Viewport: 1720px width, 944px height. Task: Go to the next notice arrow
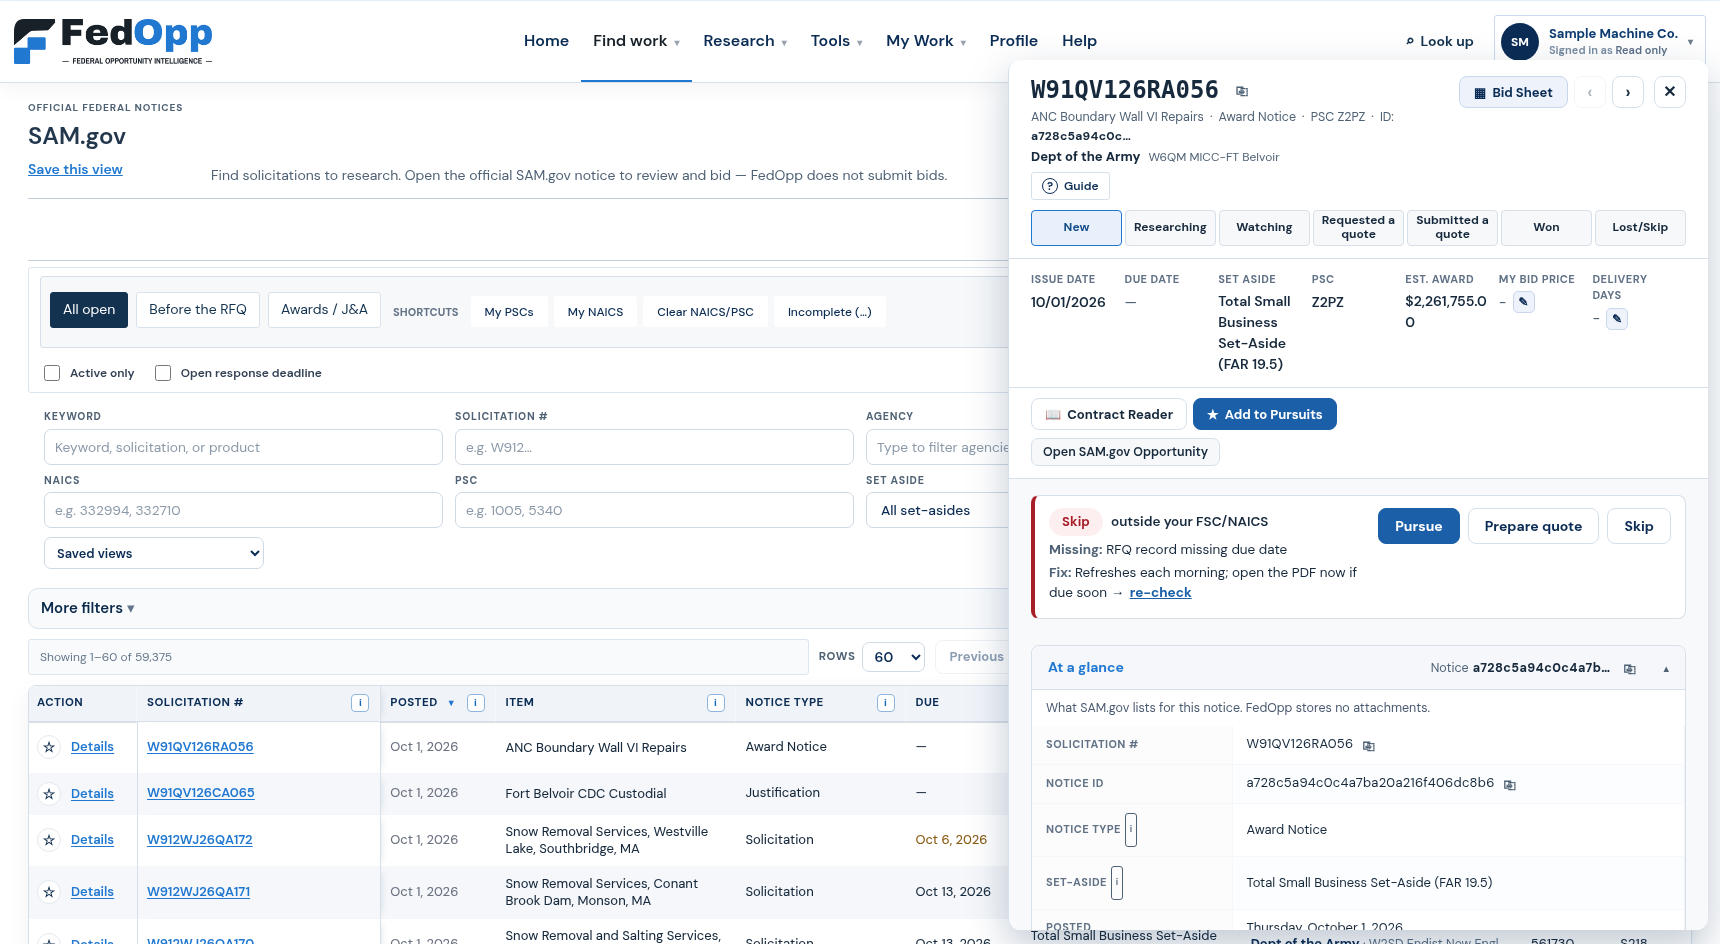point(1628,92)
